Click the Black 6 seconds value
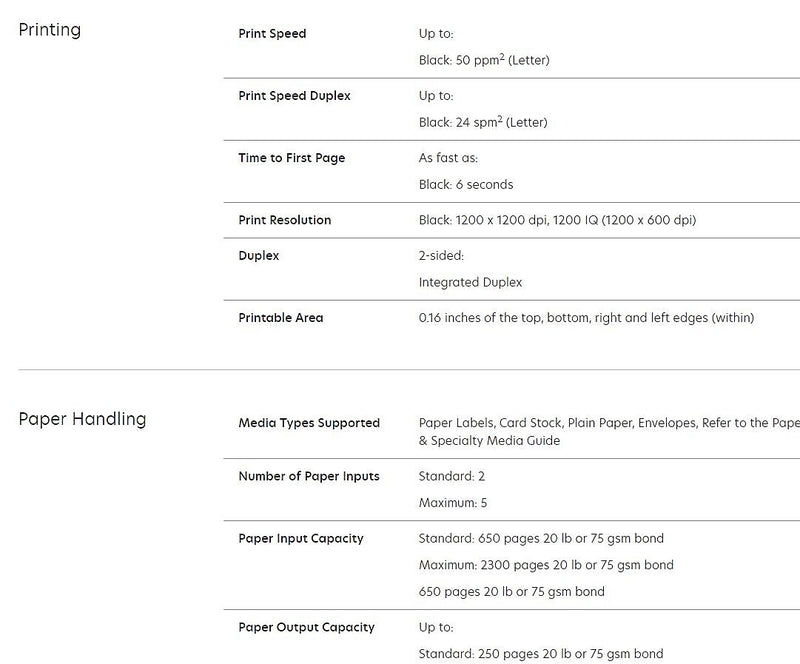The image size is (800, 664). [466, 184]
